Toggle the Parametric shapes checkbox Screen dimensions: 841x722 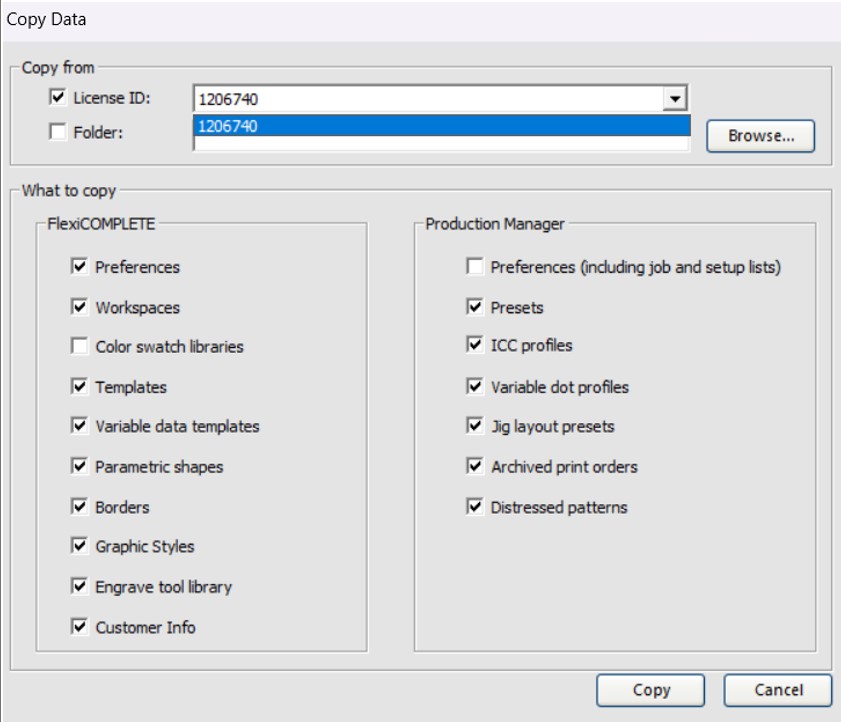(79, 467)
